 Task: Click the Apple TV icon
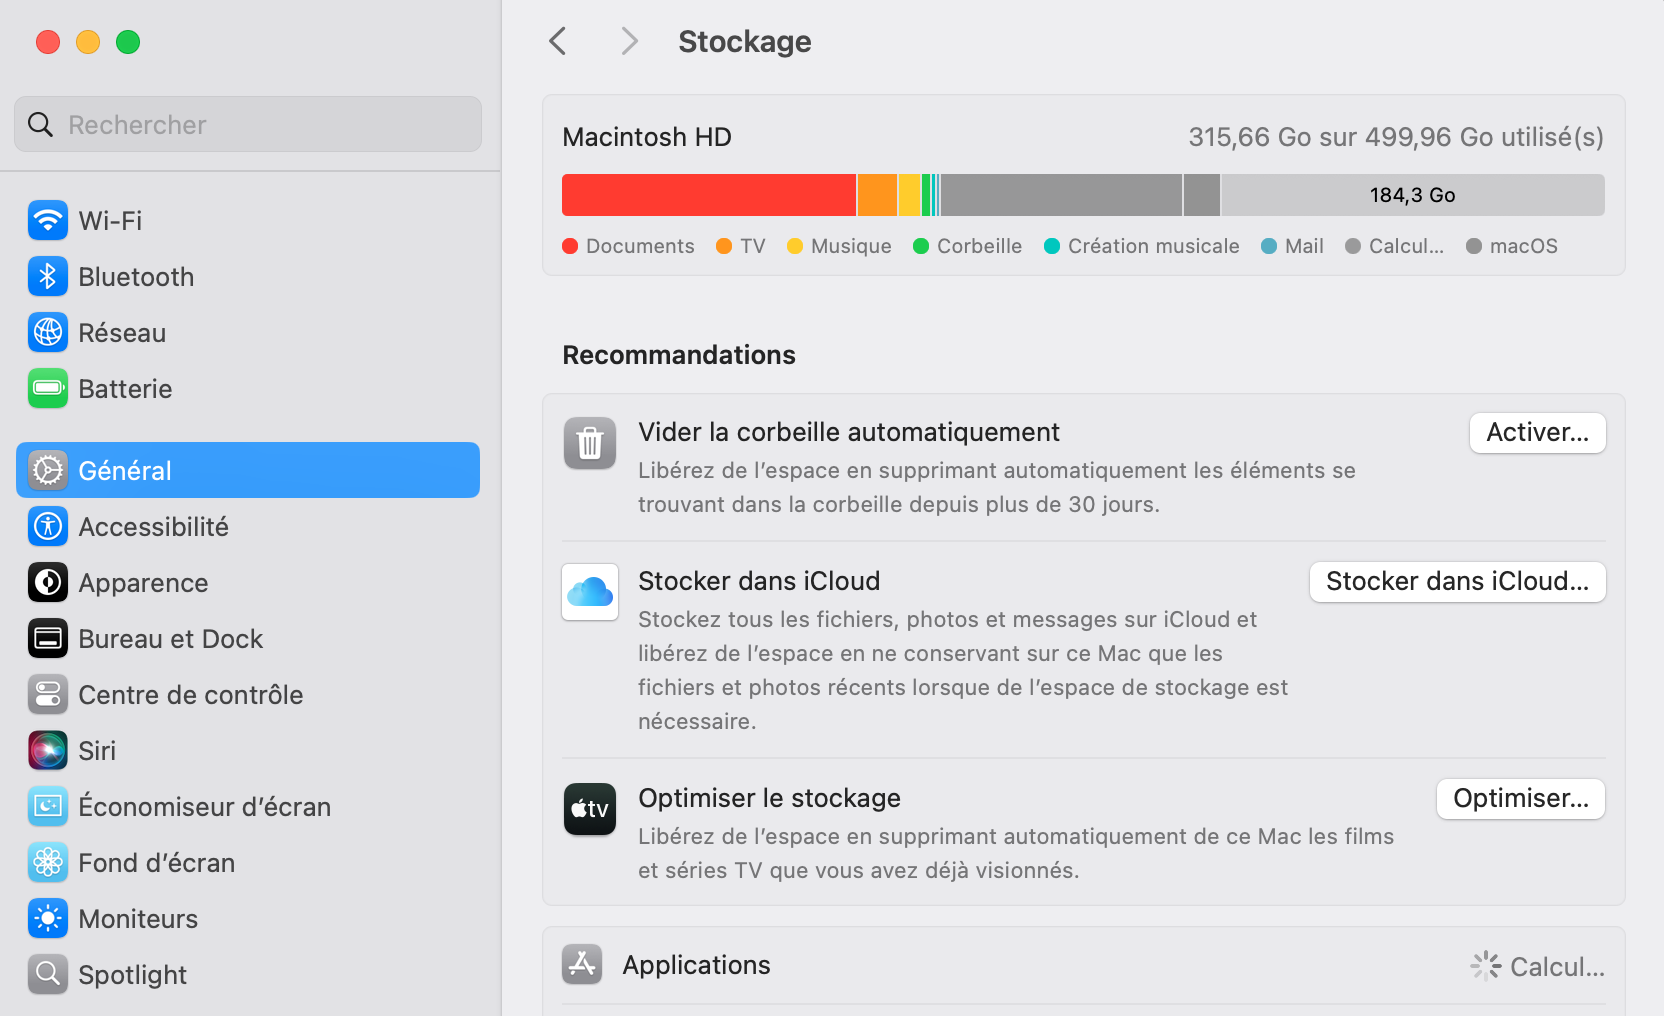pyautogui.click(x=590, y=809)
